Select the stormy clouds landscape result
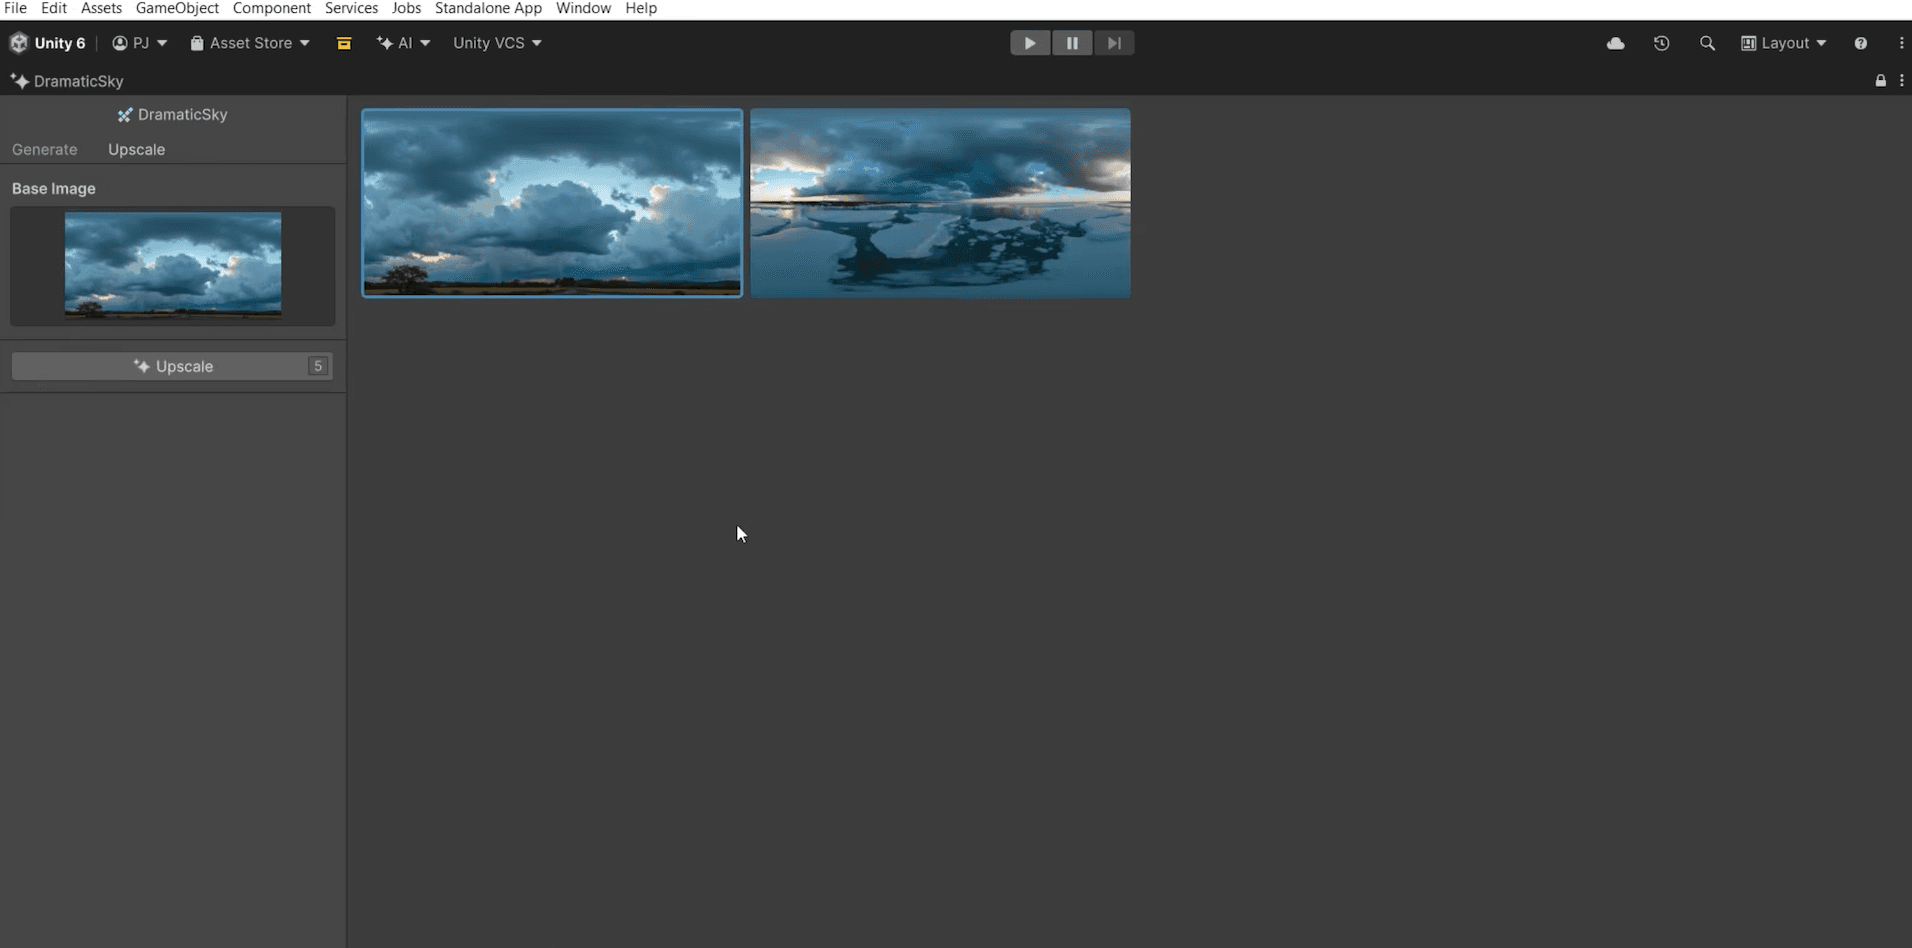The width and height of the screenshot is (1912, 948). pyautogui.click(x=552, y=203)
